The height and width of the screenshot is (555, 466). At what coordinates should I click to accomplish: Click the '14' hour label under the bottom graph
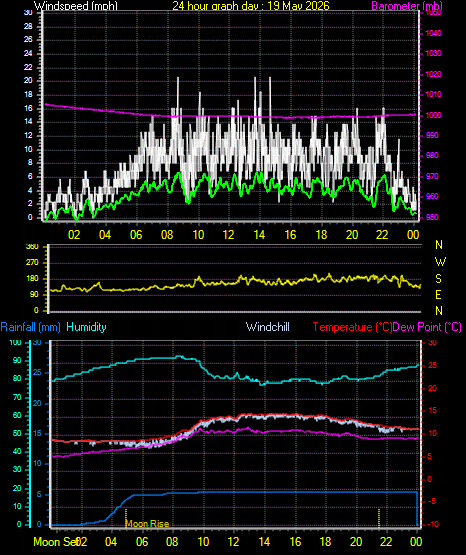264,542
